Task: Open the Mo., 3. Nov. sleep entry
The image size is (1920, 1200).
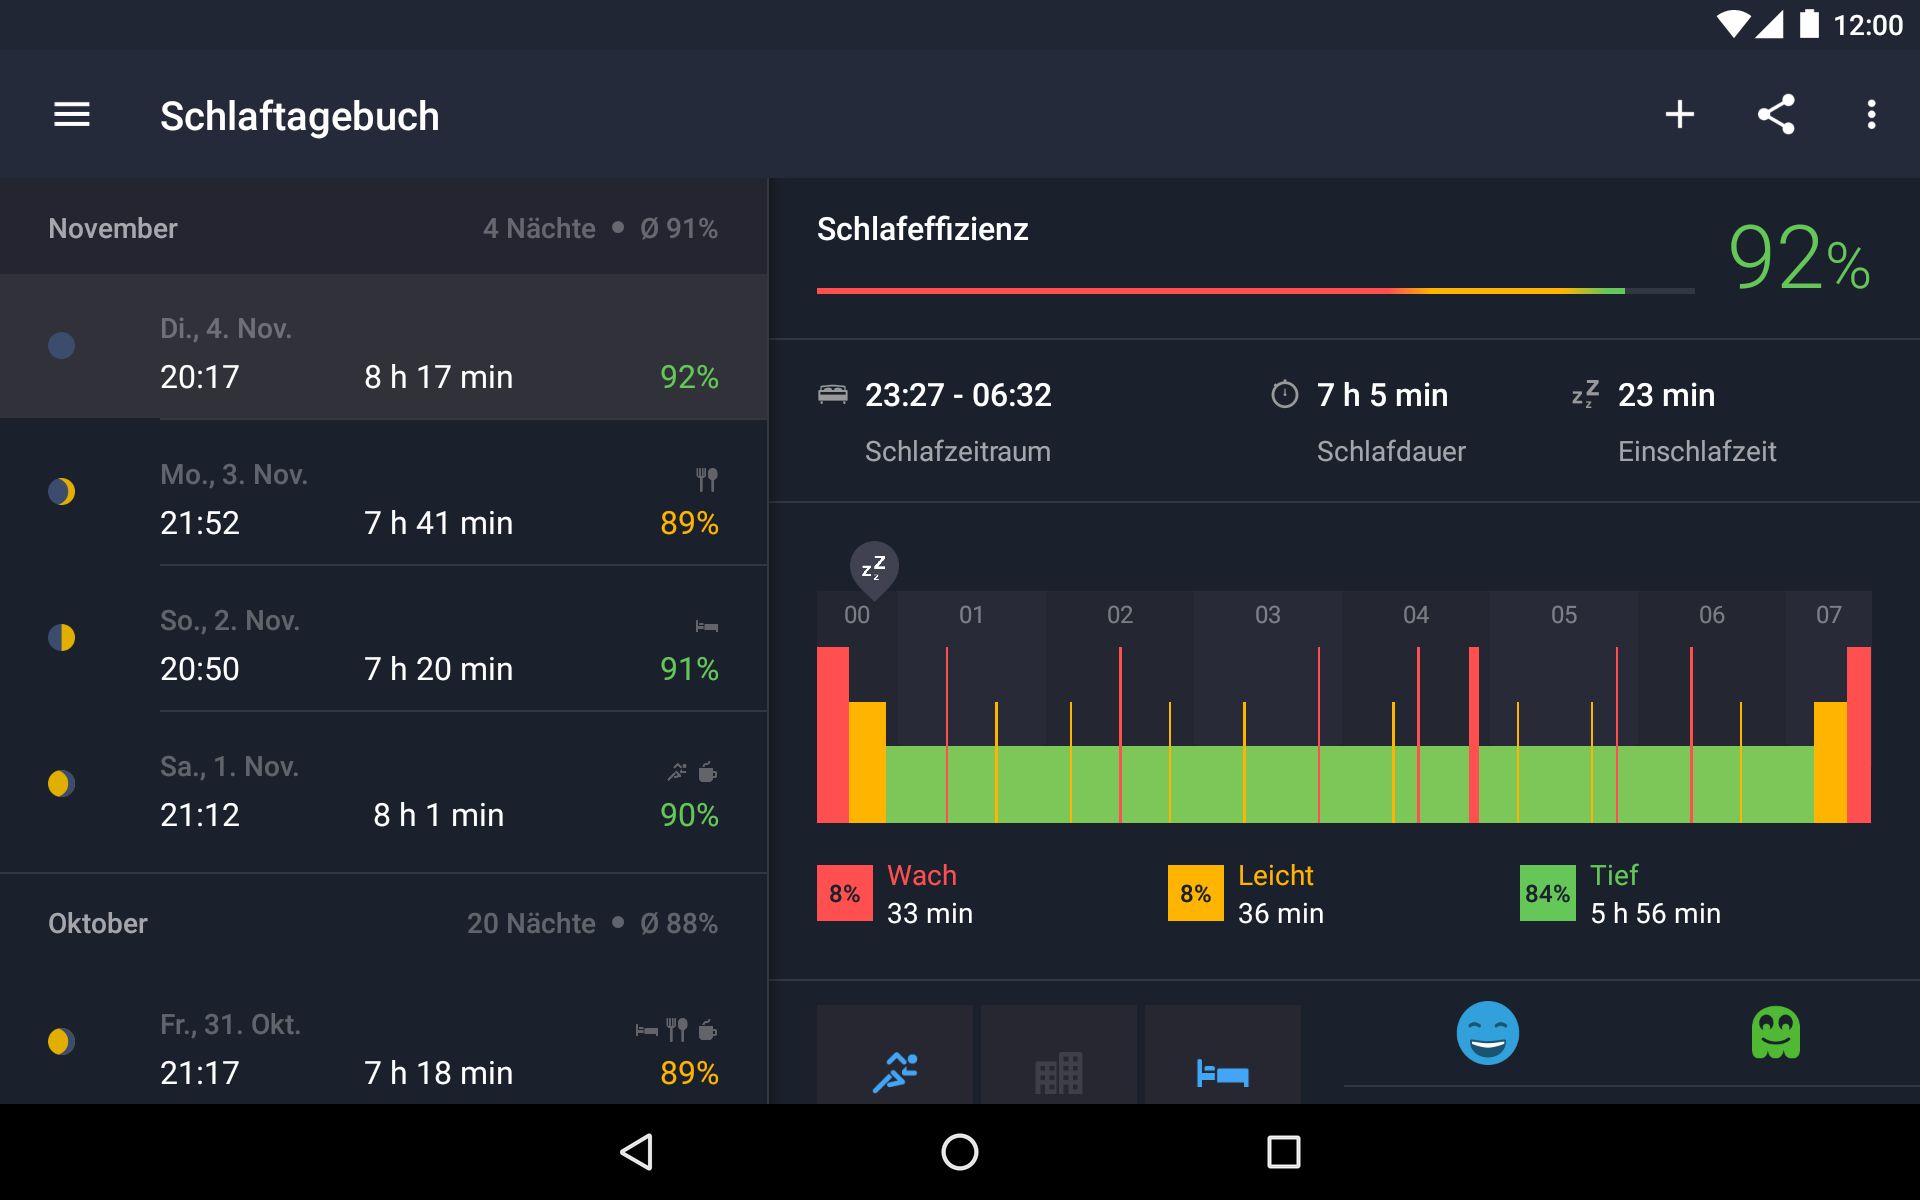Action: coord(384,493)
